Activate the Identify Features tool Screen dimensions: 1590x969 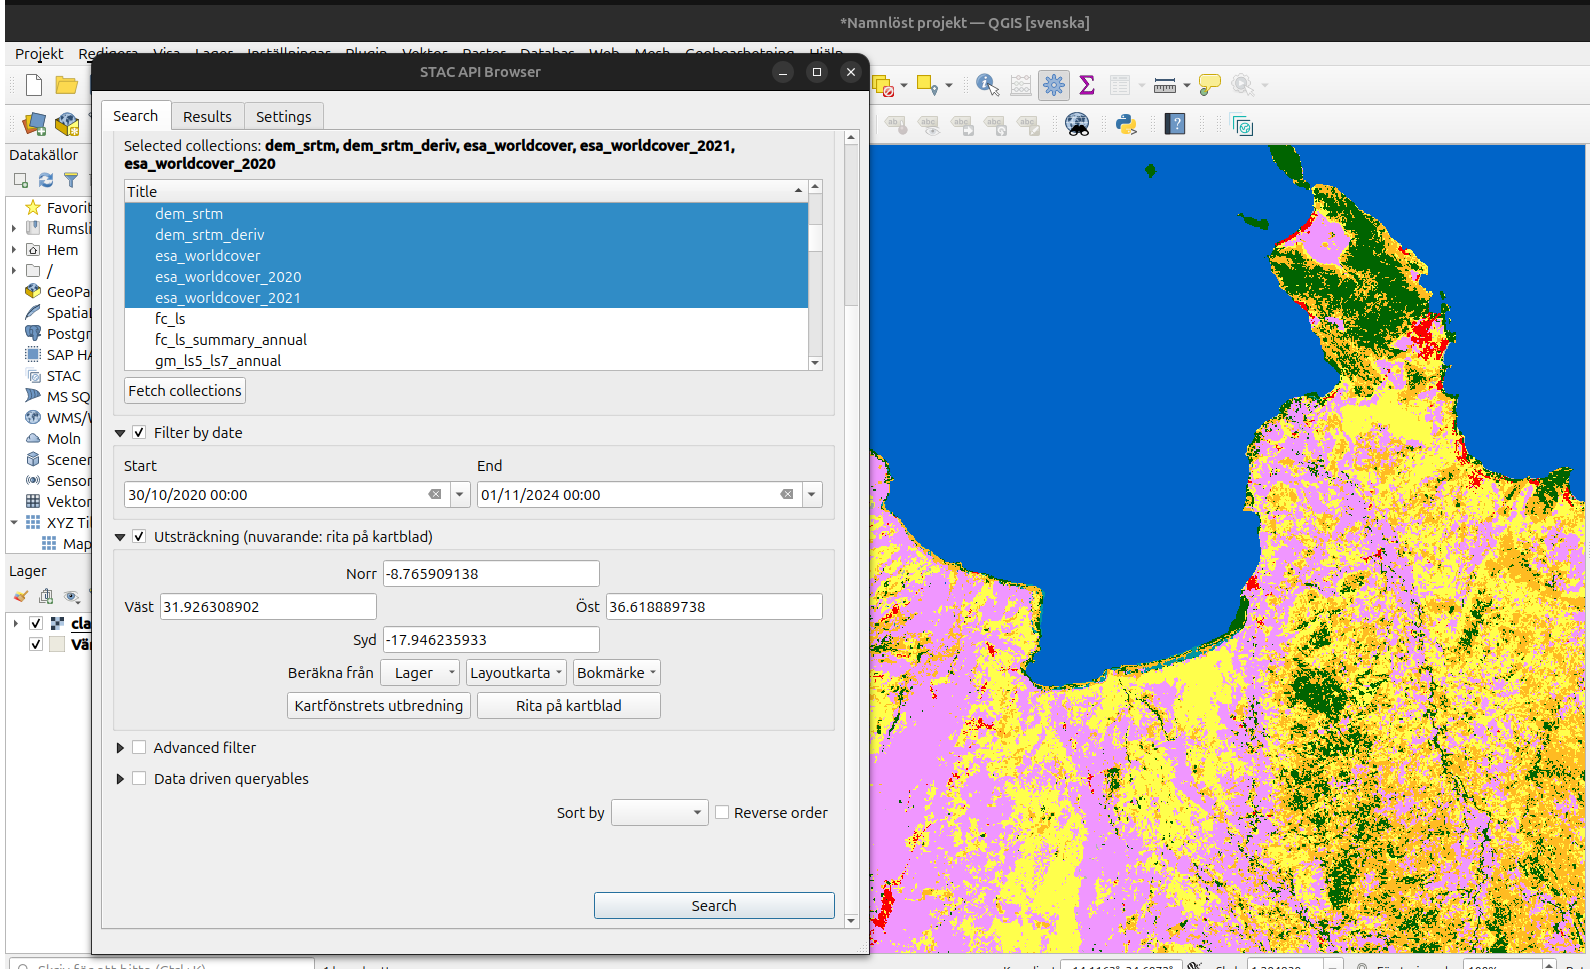coord(987,86)
